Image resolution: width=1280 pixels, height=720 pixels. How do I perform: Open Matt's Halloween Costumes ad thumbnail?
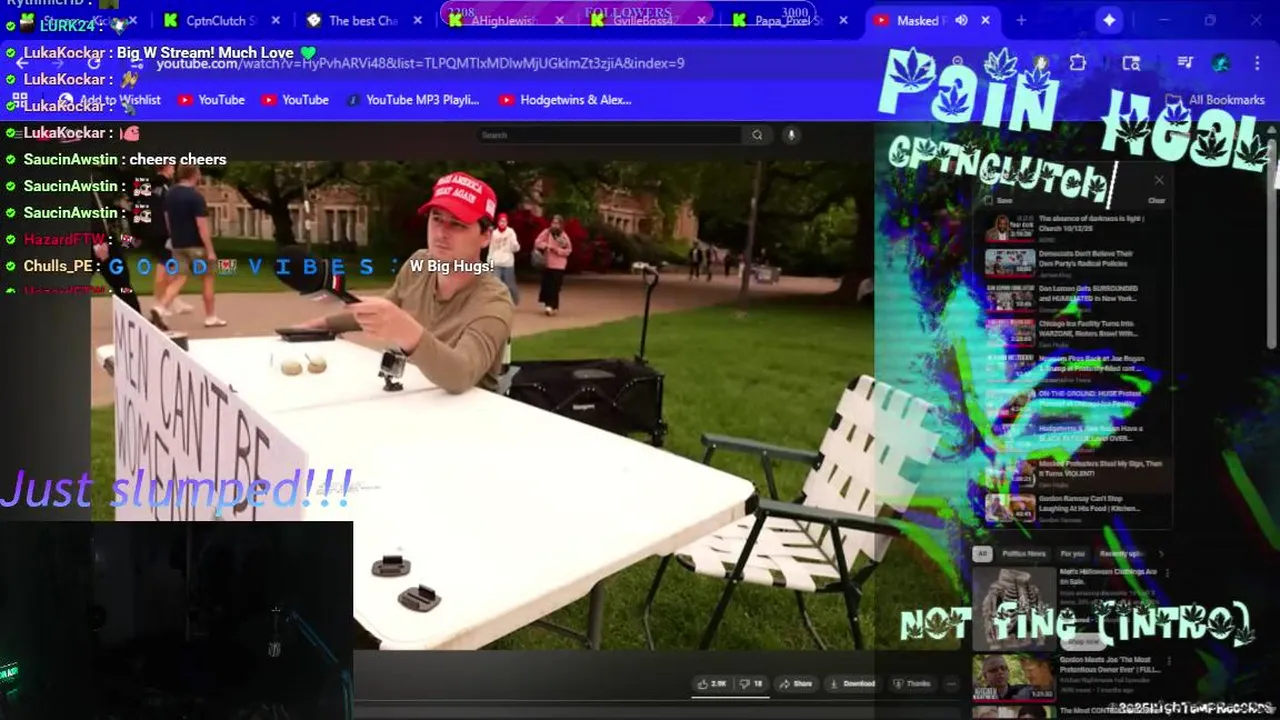pos(1015,608)
